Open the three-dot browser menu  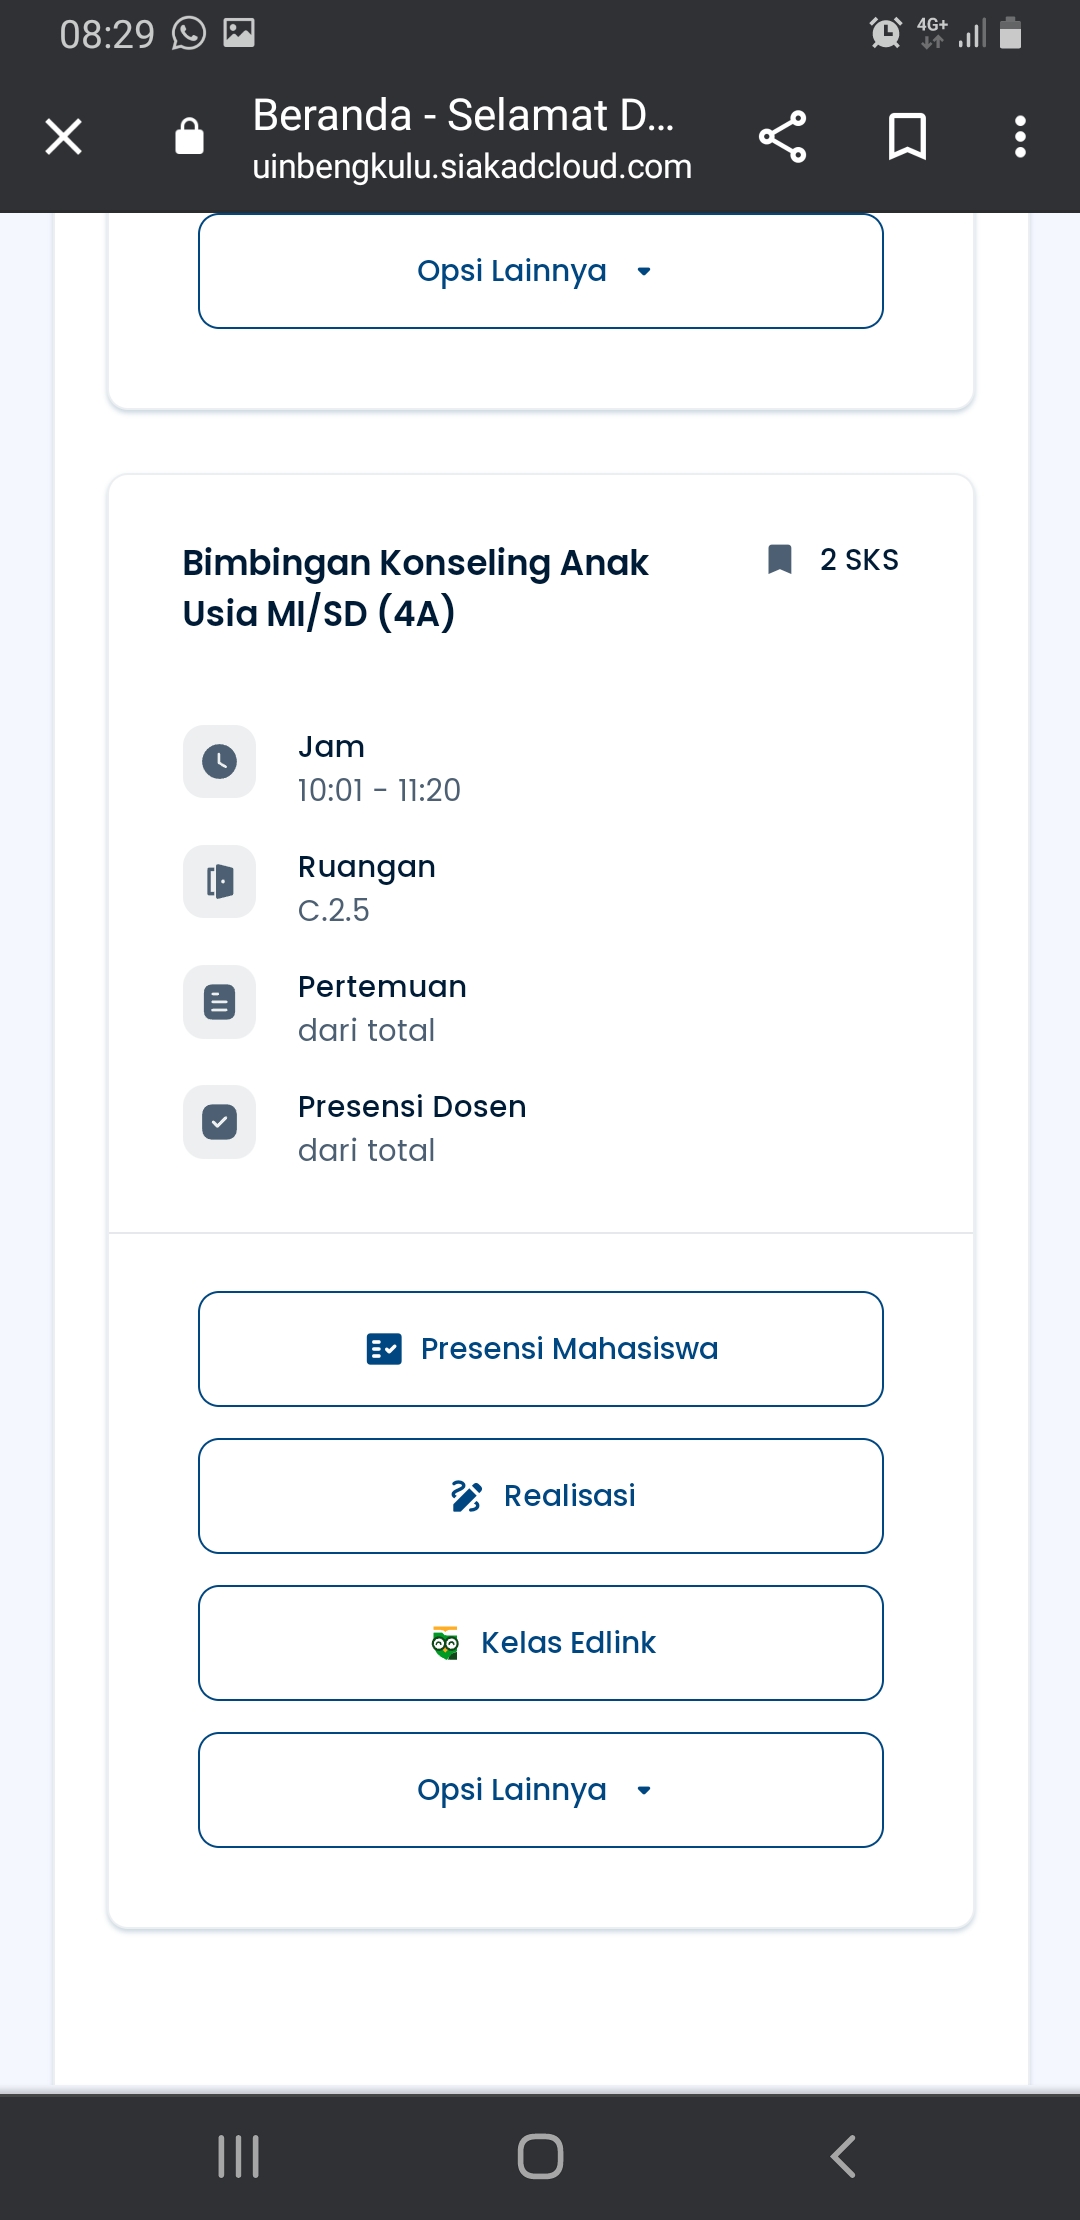tap(1019, 137)
